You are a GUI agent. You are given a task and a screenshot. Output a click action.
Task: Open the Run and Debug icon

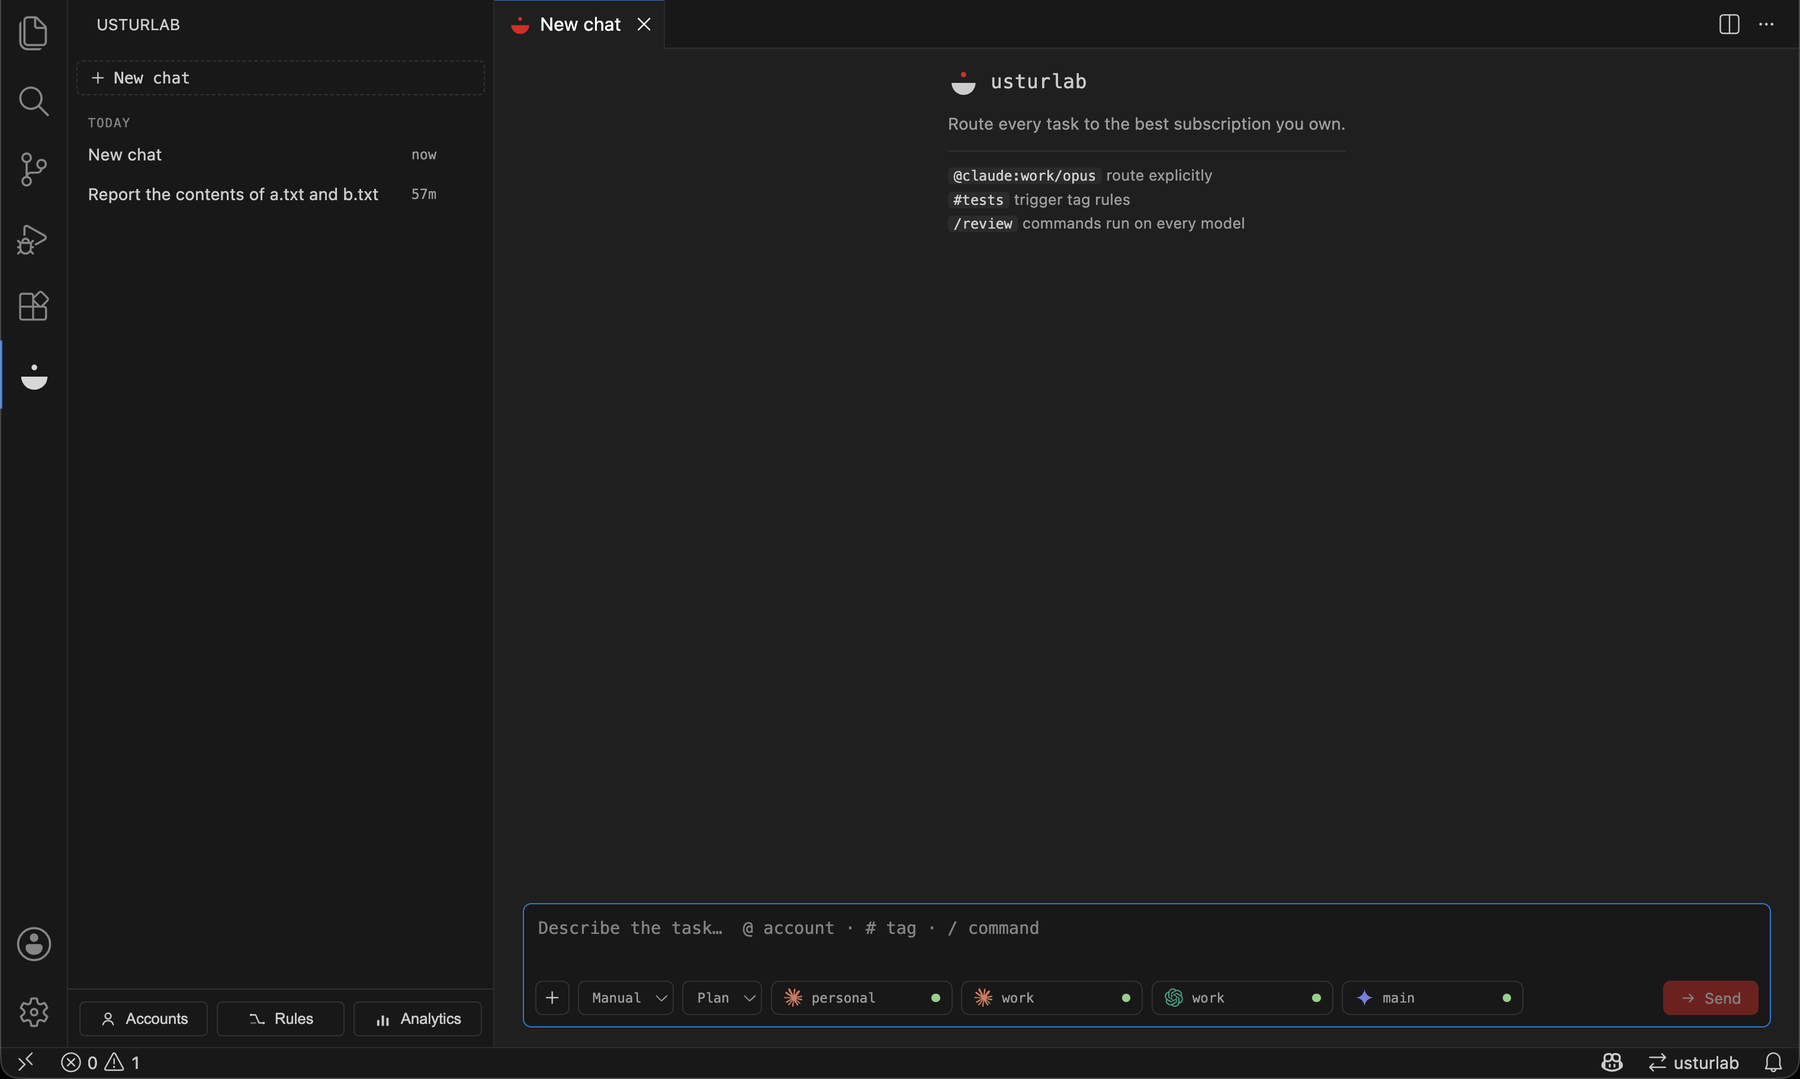point(33,239)
